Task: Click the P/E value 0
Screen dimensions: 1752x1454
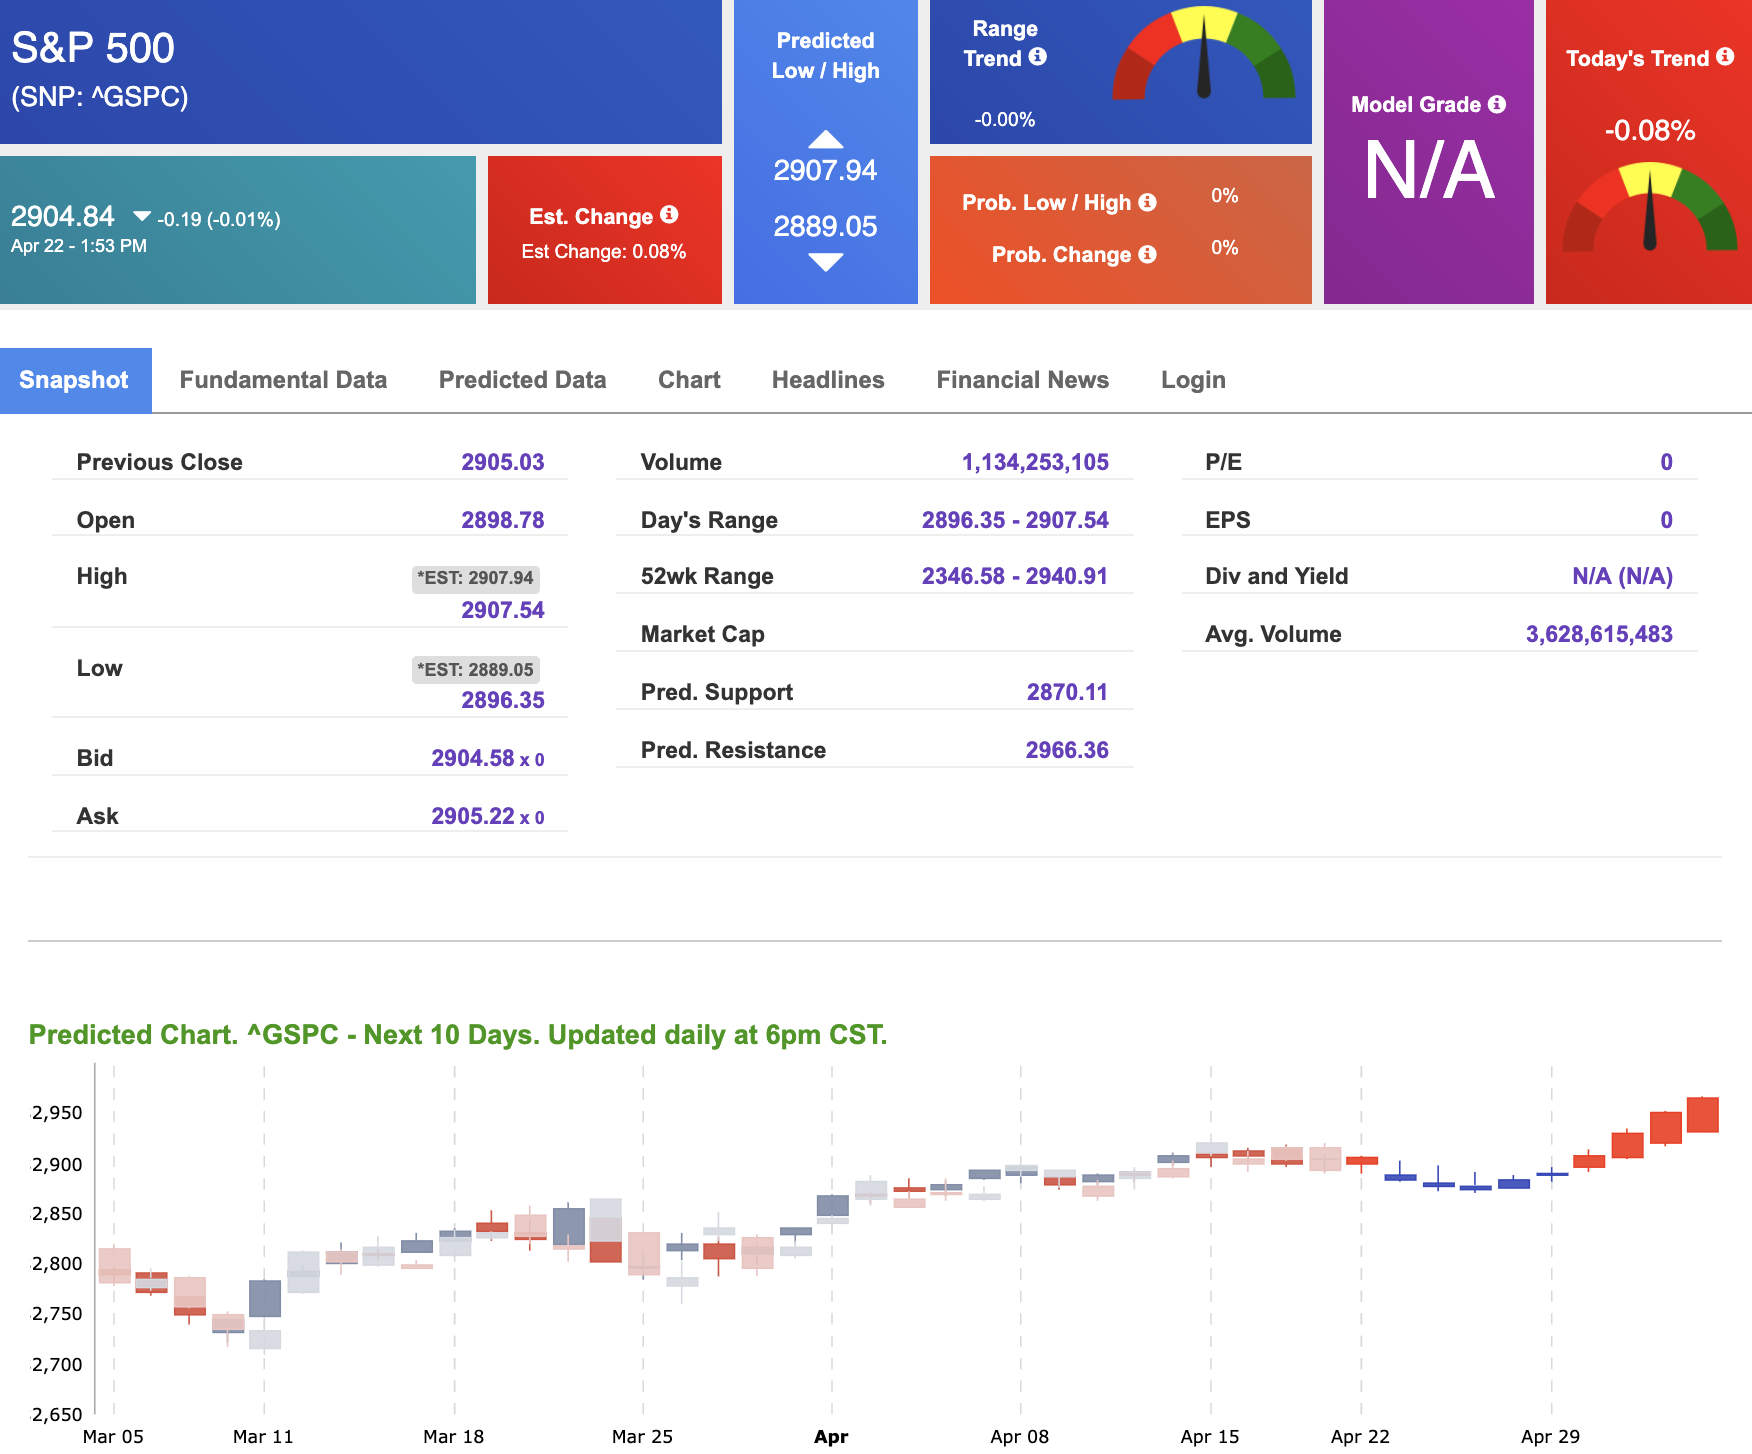Action: coord(1666,462)
